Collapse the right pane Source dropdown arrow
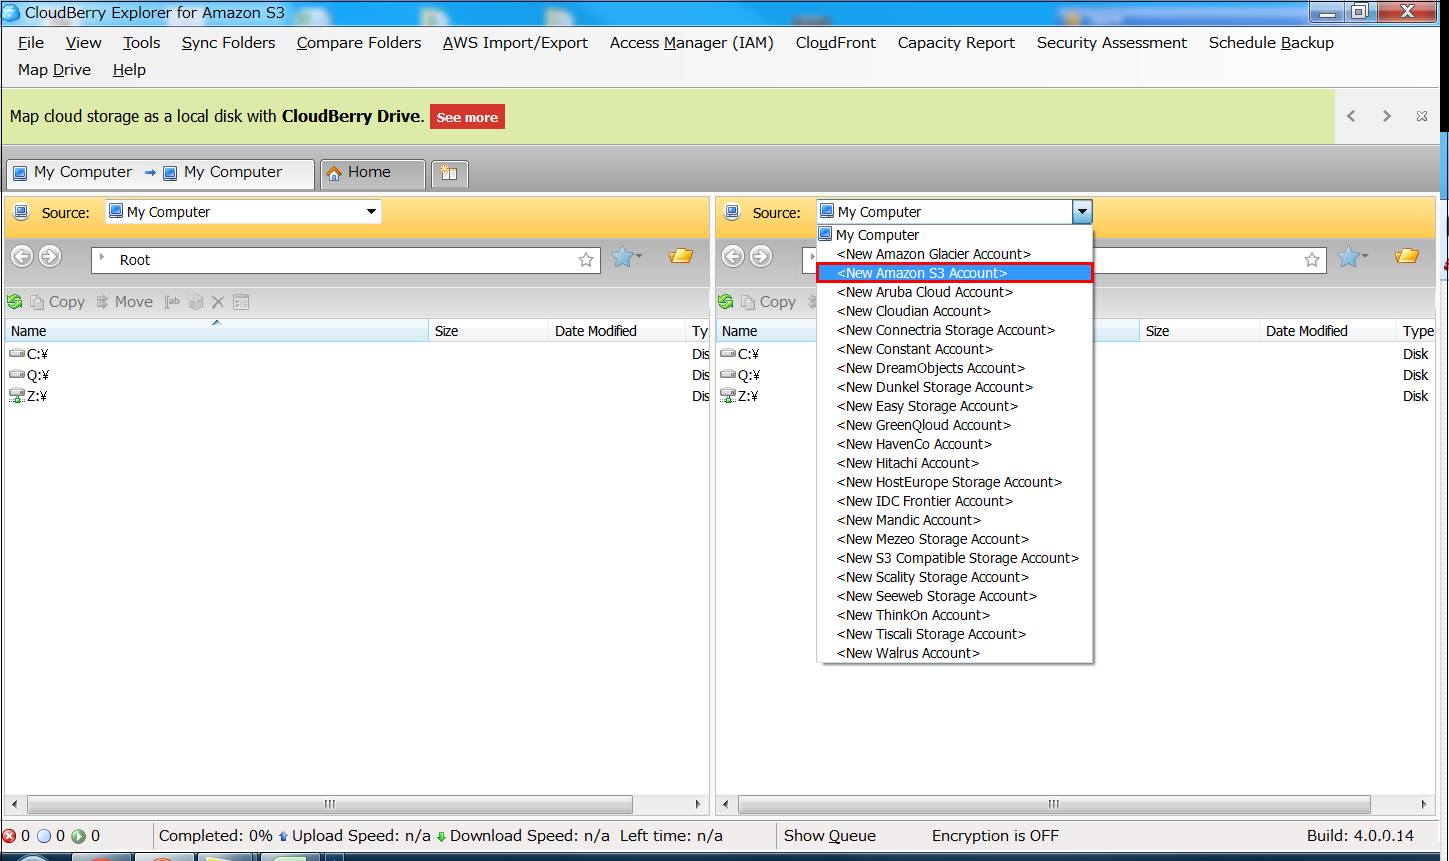Viewport: 1449px width, 861px height. 1081,212
